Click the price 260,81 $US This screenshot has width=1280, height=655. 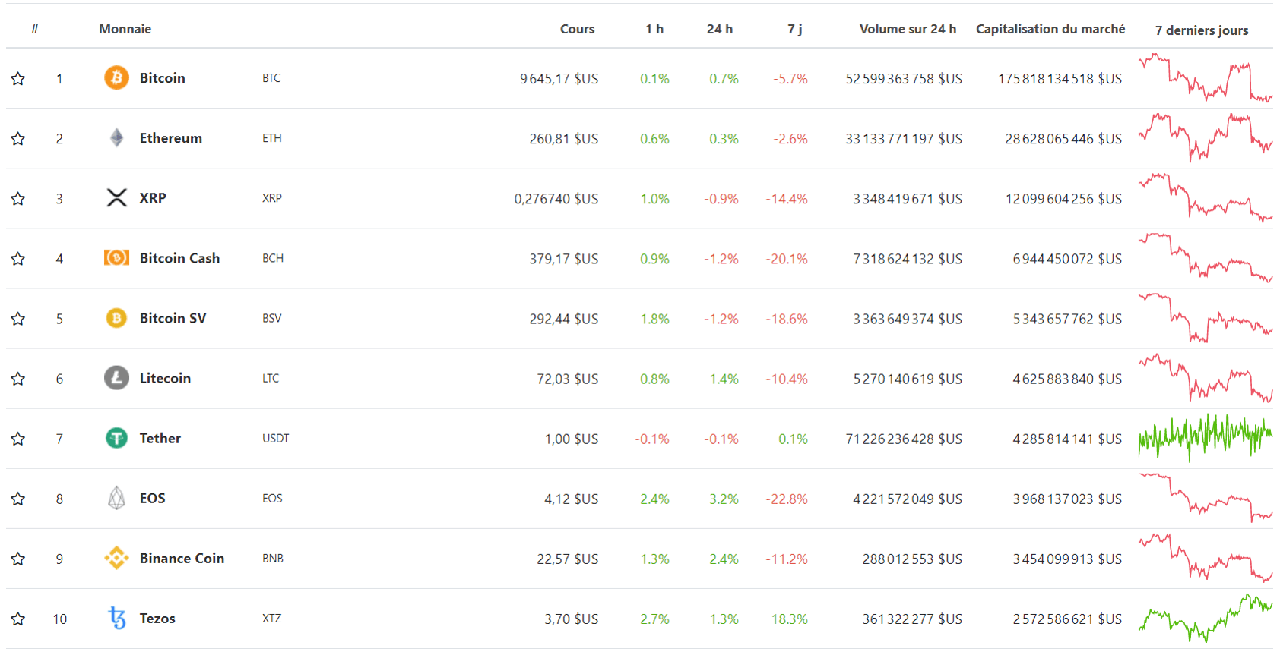pos(564,138)
